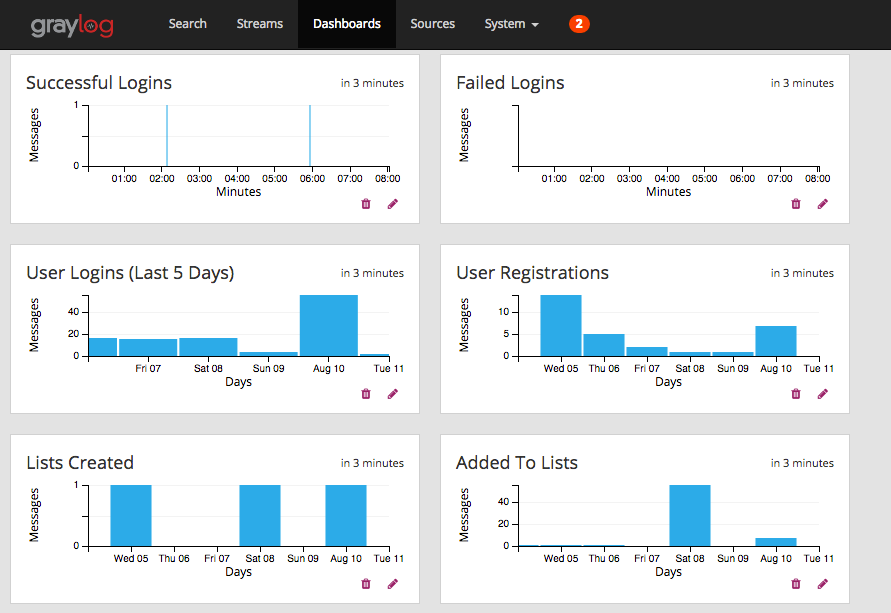Open the notifications badge showing 2
The height and width of the screenshot is (613, 891).
[x=579, y=24]
